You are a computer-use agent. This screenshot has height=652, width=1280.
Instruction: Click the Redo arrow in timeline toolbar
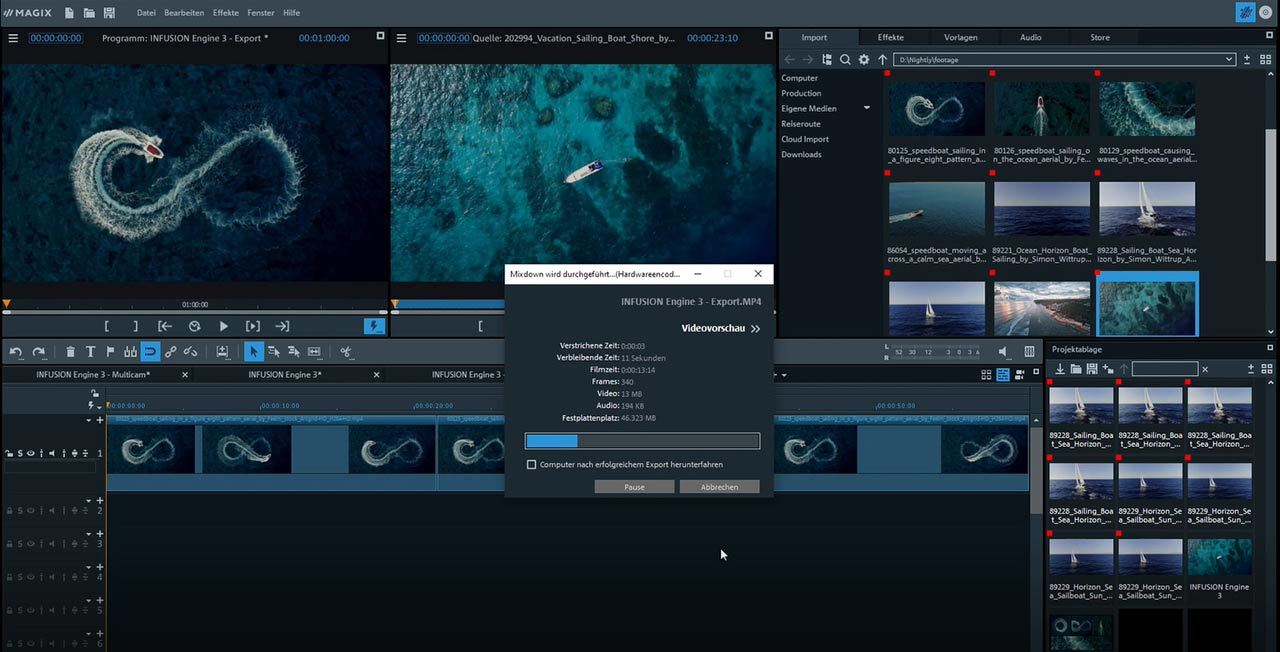(x=39, y=352)
